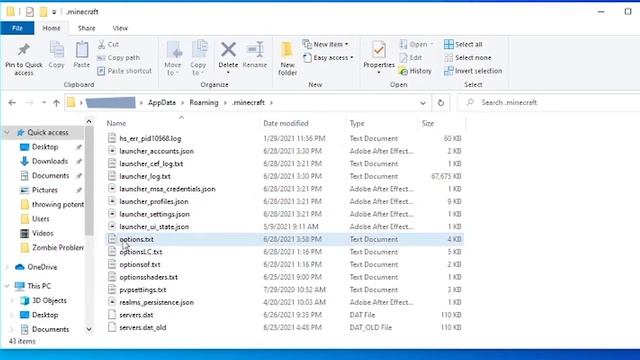This screenshot has height=360, width=640.
Task: Sort by Date modified column header
Action: (x=286, y=123)
